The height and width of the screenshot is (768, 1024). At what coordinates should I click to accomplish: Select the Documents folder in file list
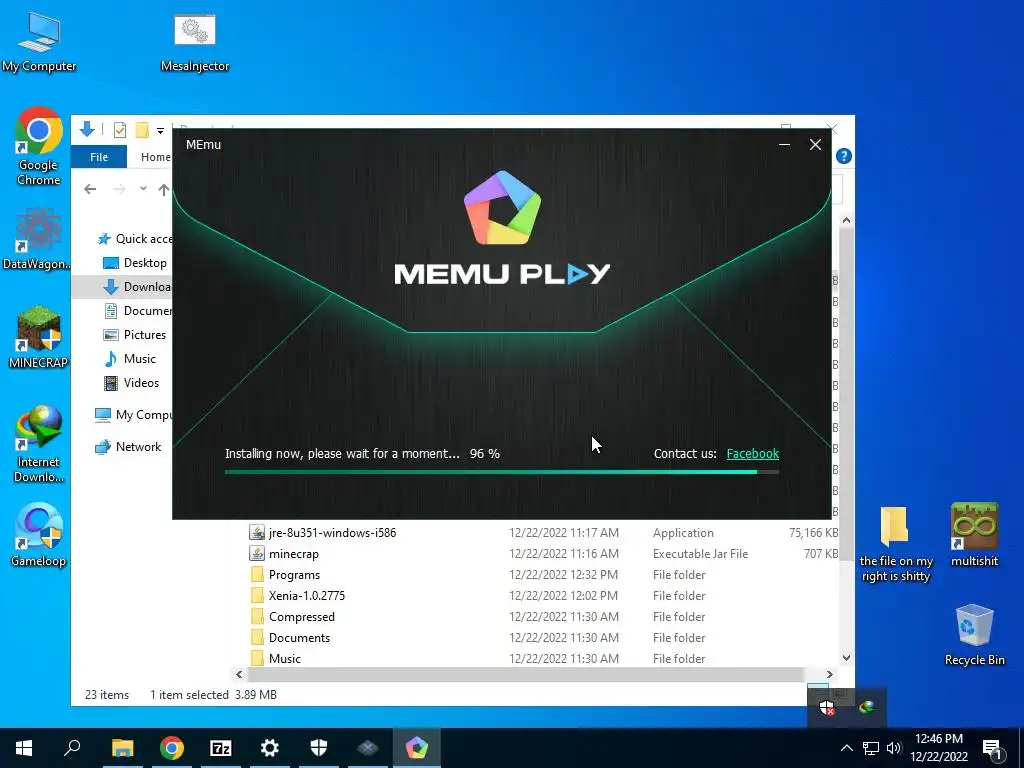[542, 637]
